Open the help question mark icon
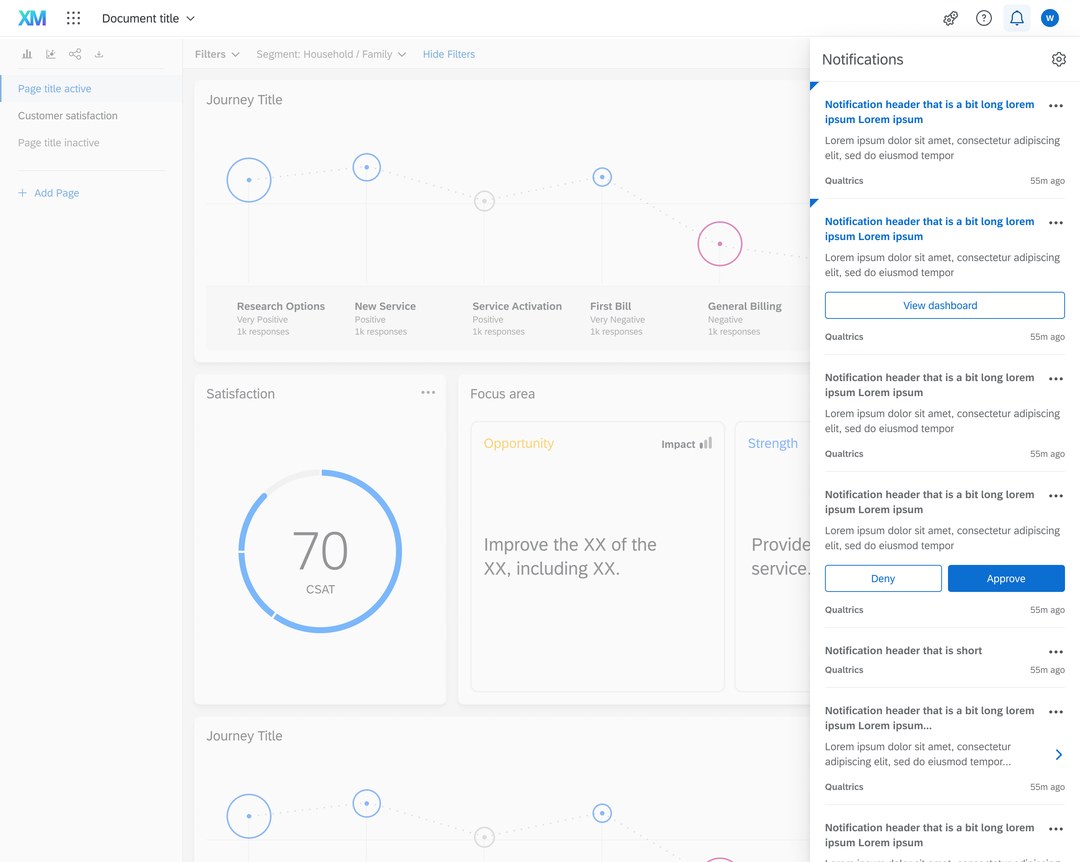This screenshot has width=1080, height=862. (984, 19)
